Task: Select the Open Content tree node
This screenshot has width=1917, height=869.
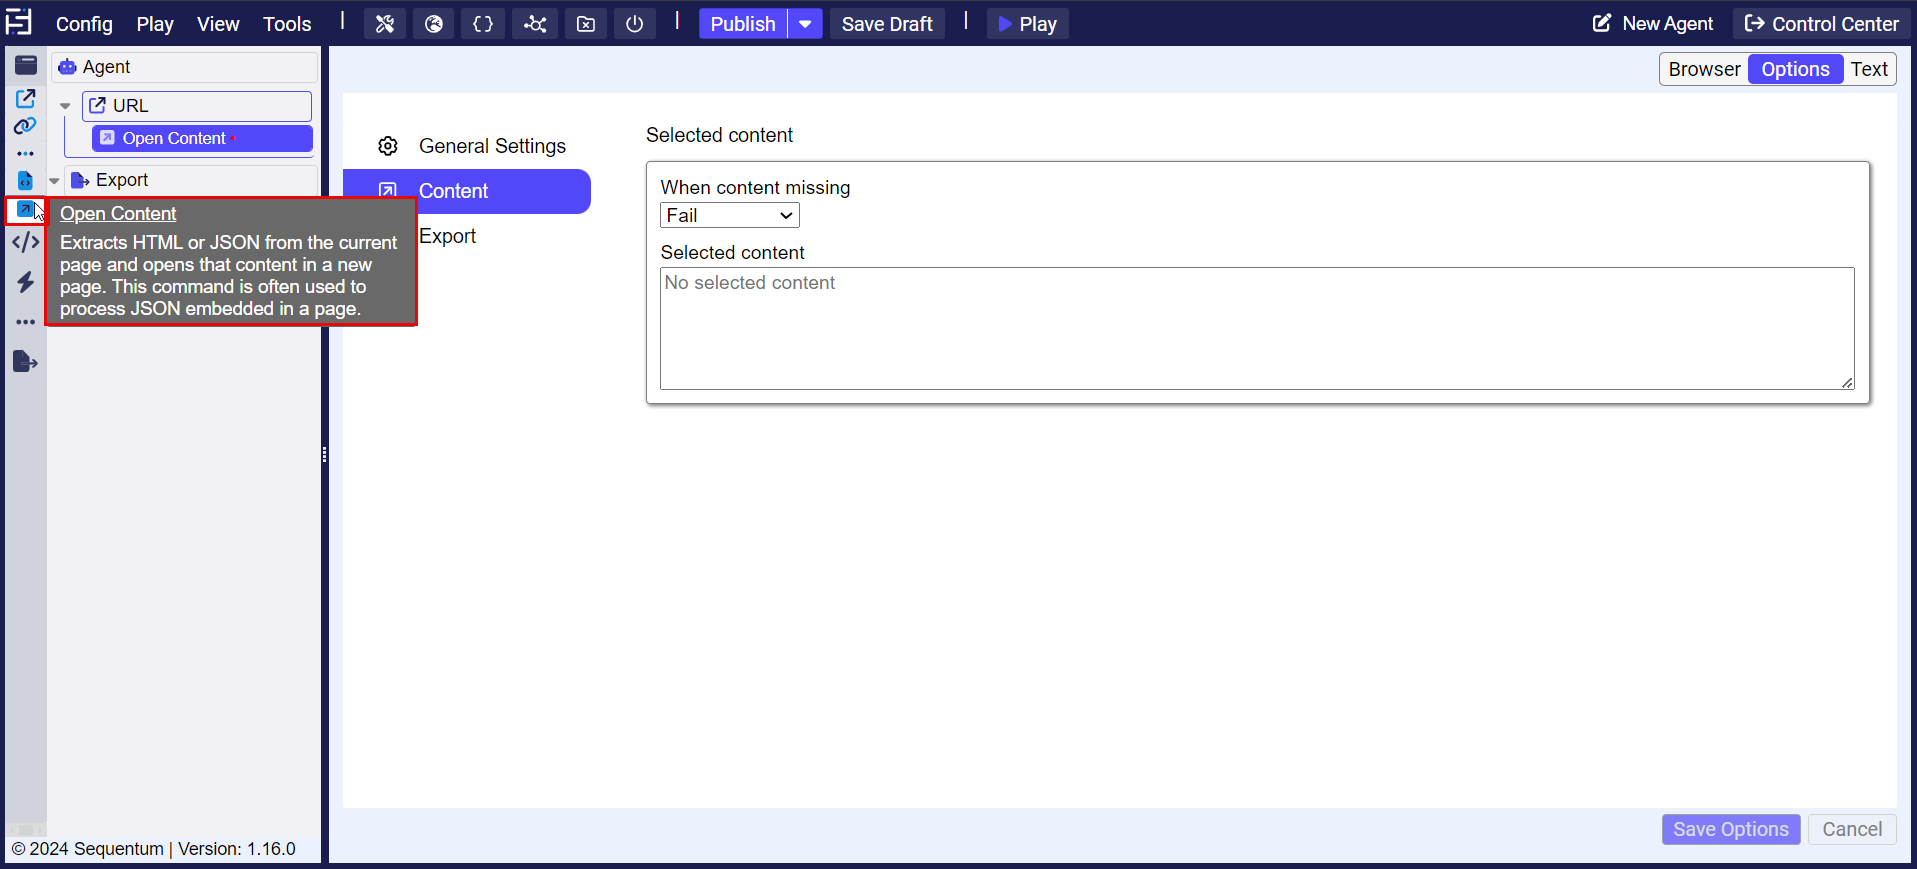Action: pyautogui.click(x=202, y=138)
